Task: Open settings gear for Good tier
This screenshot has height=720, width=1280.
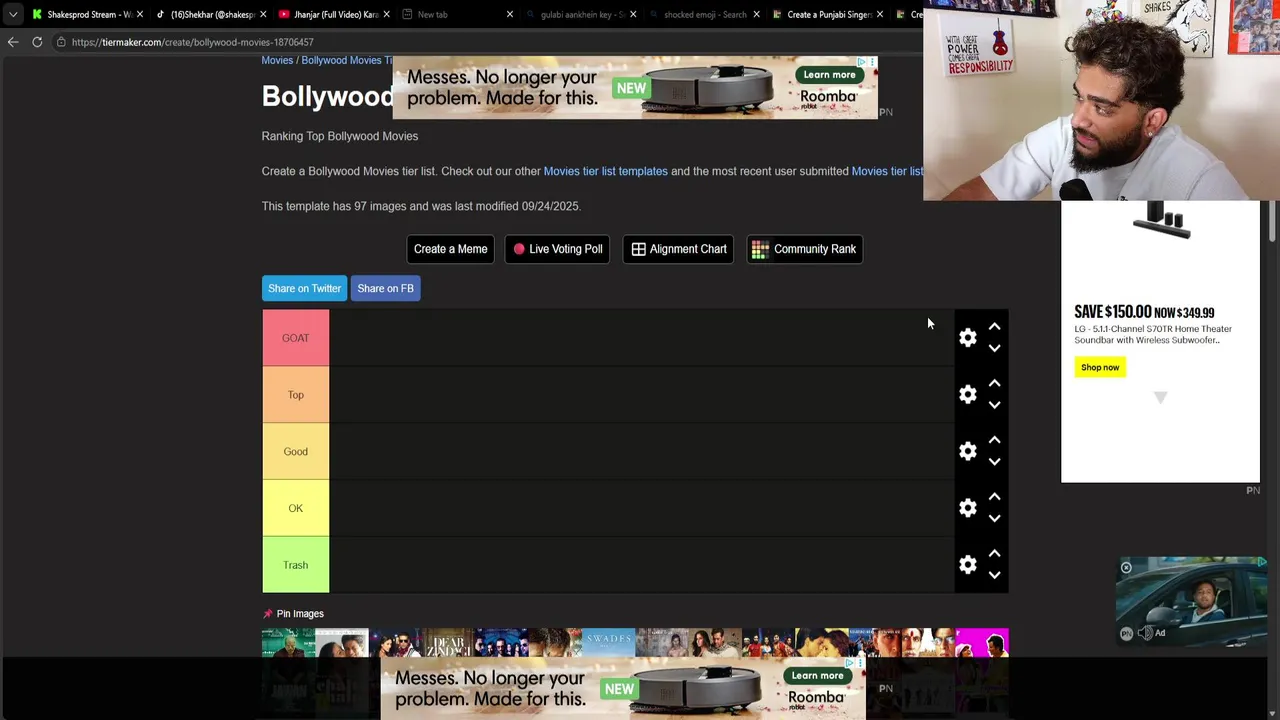Action: 967,452
